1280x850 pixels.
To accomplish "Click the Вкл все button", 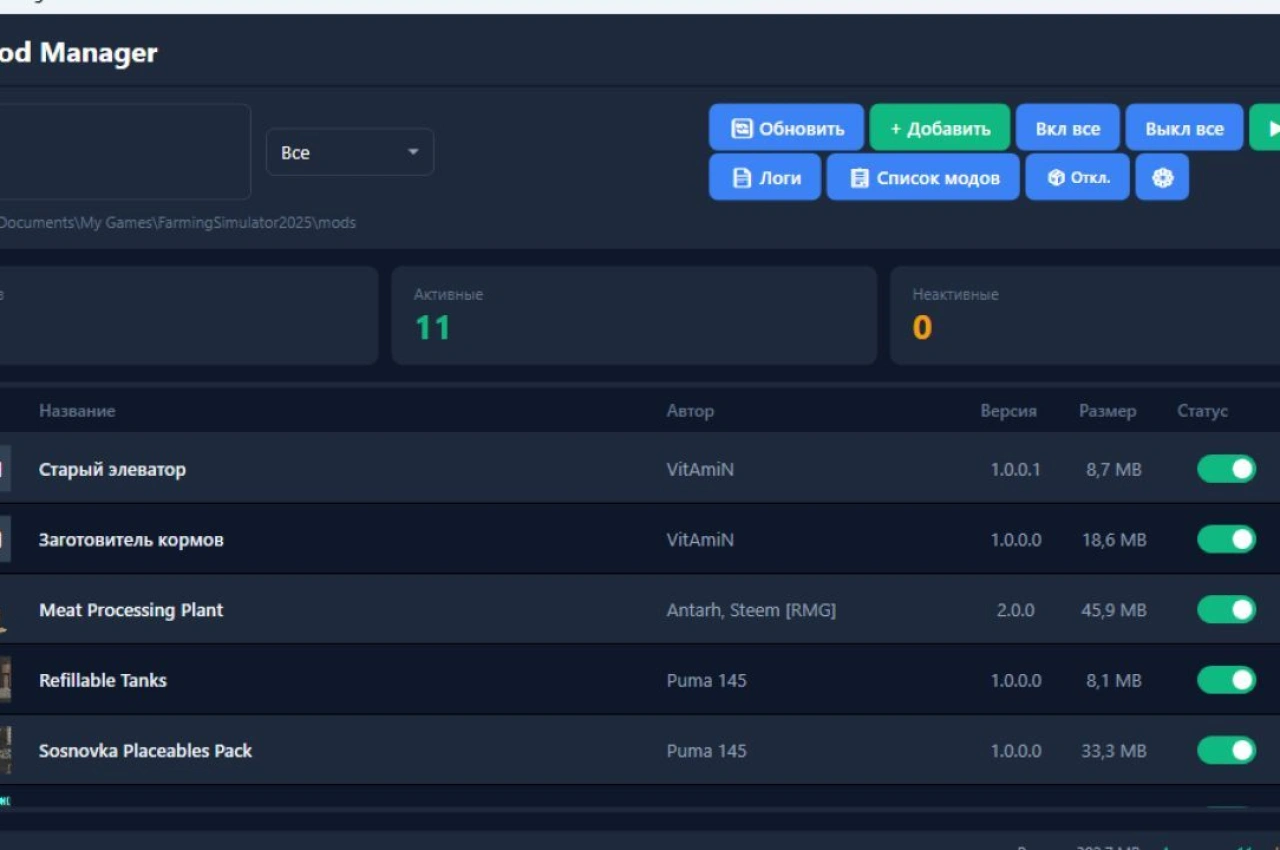I will coord(1067,128).
